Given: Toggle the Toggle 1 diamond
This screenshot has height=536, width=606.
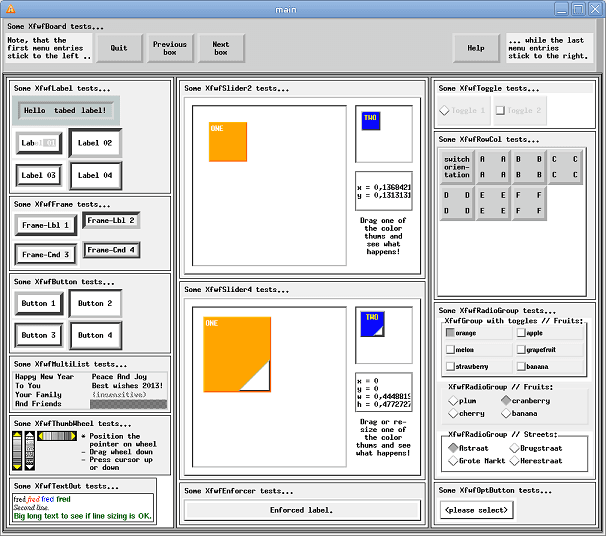Looking at the screenshot, I should pos(444,111).
